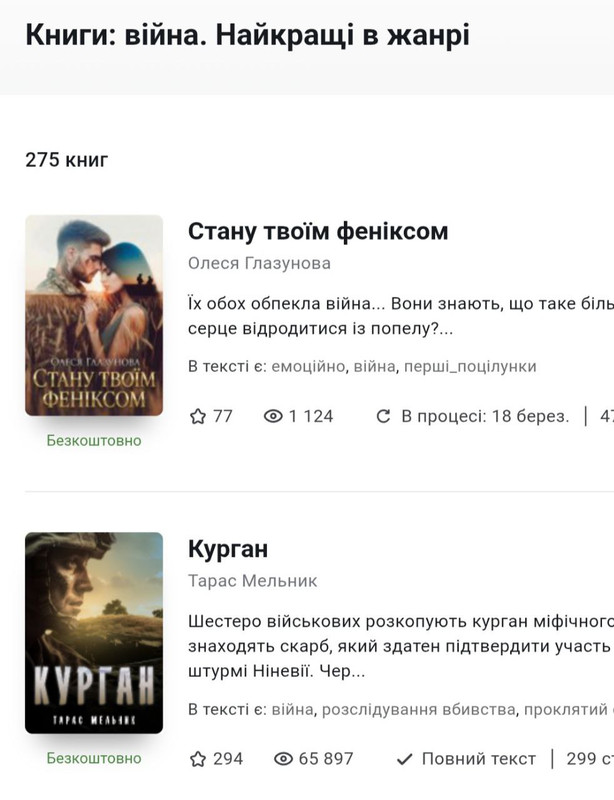The height and width of the screenshot is (800, 614).
Task: Click the checkmark icon beside Повний текст
Action: (x=404, y=759)
